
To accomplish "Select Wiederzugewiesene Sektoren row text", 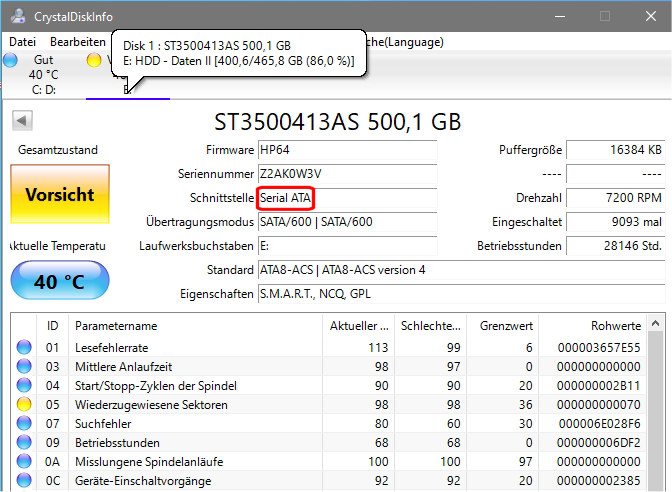I will coord(151,405).
